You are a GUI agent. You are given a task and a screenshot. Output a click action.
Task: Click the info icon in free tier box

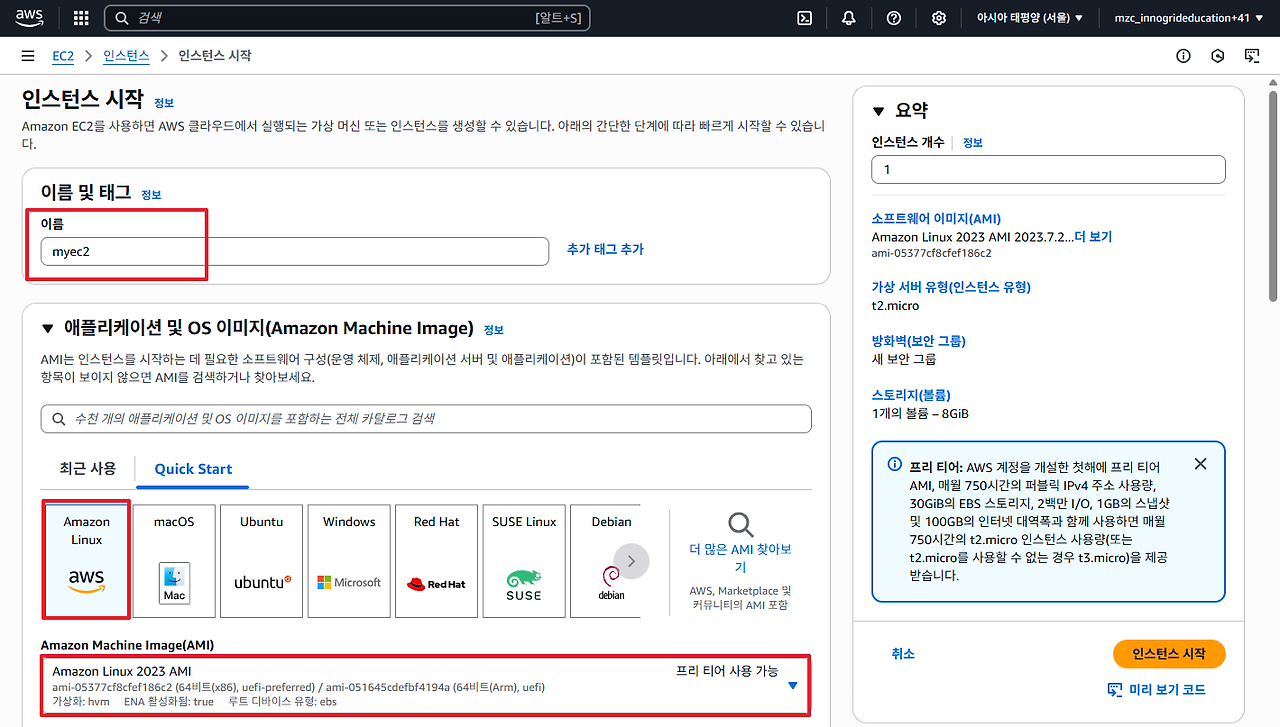pyautogui.click(x=895, y=465)
